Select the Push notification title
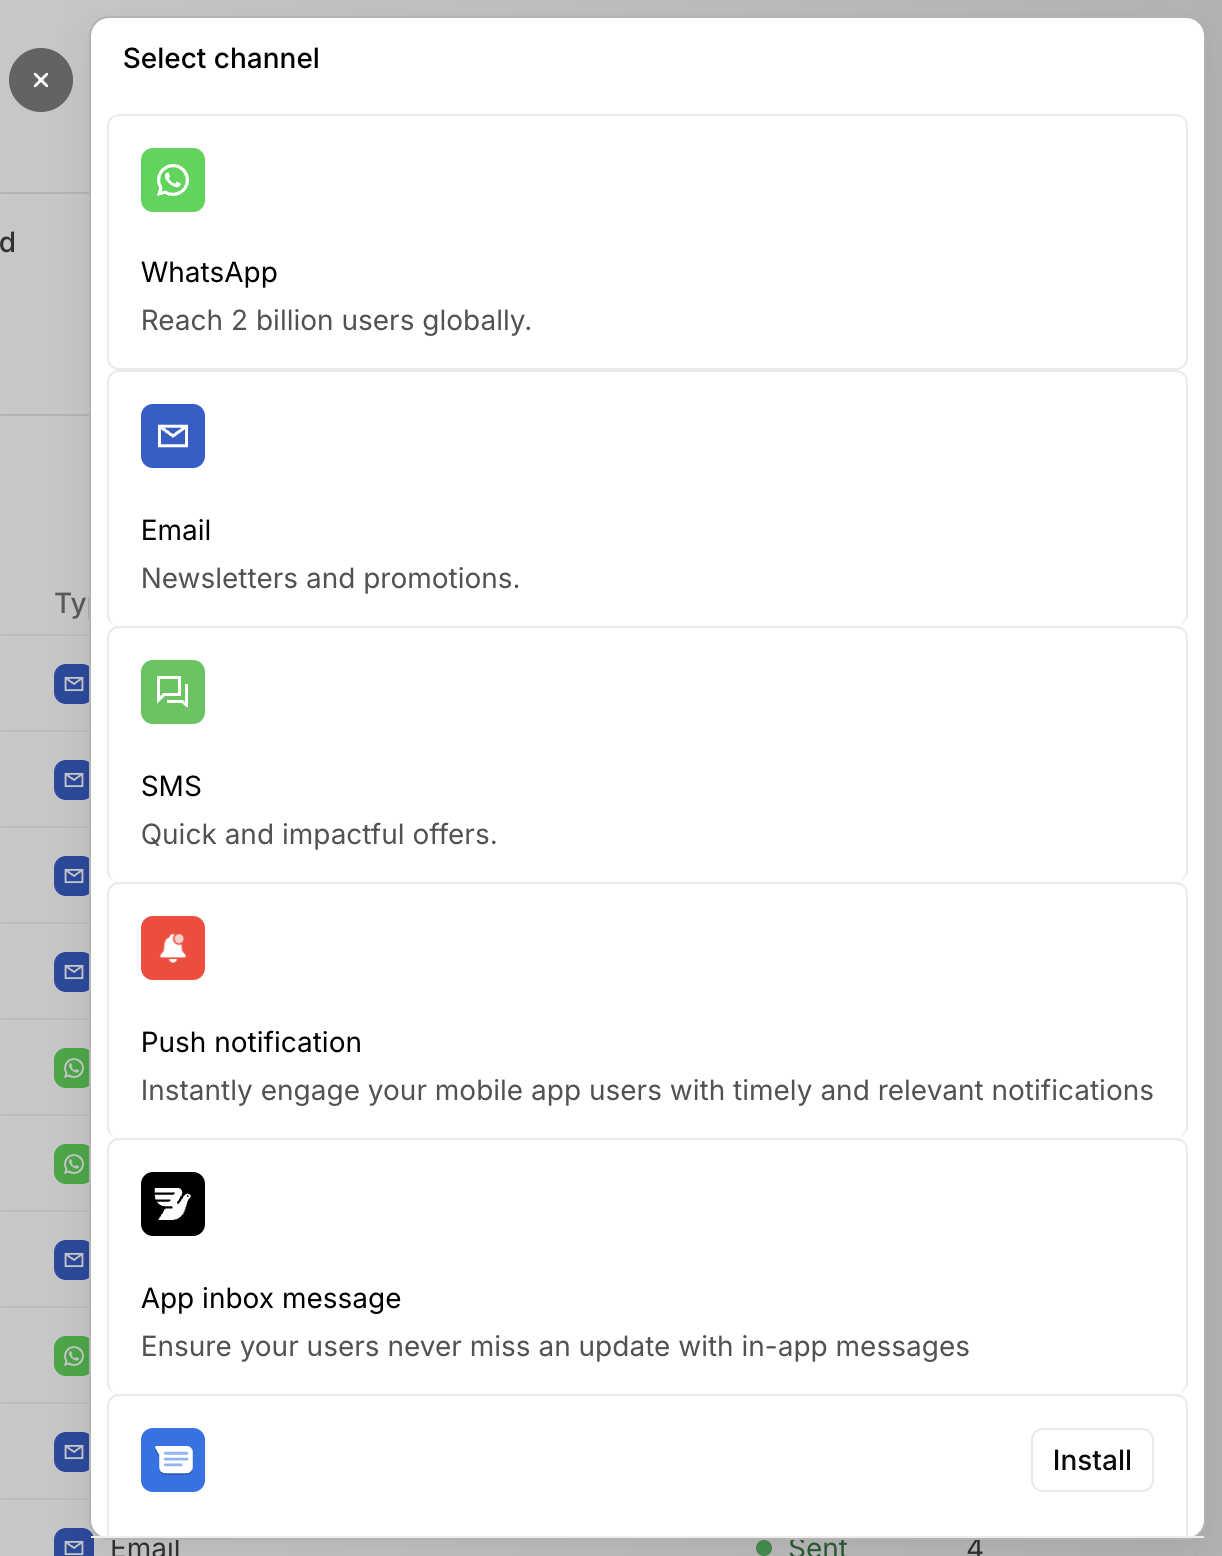The height and width of the screenshot is (1556, 1222). pyautogui.click(x=251, y=1042)
